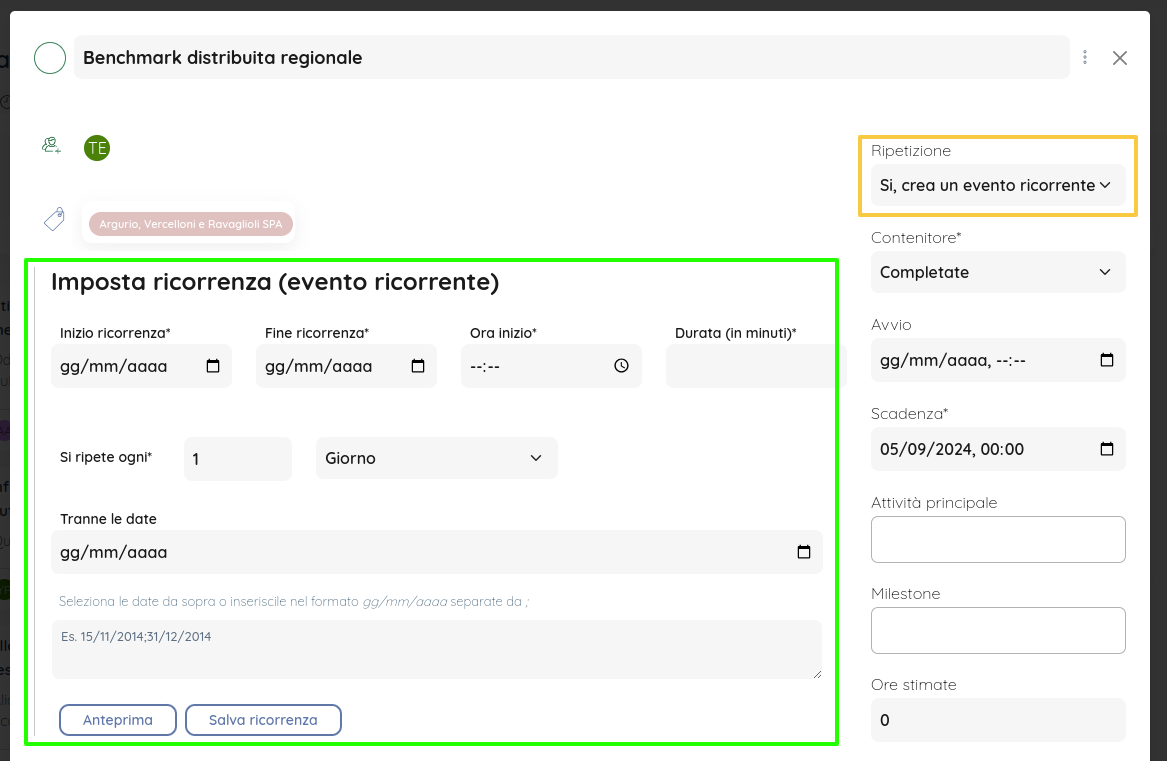
Task: Open the Contenitore dropdown showing Completate
Action: pos(997,272)
